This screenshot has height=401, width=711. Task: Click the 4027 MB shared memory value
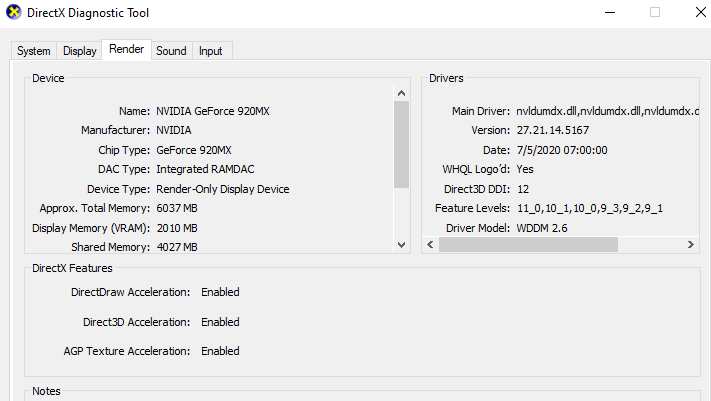point(177,247)
